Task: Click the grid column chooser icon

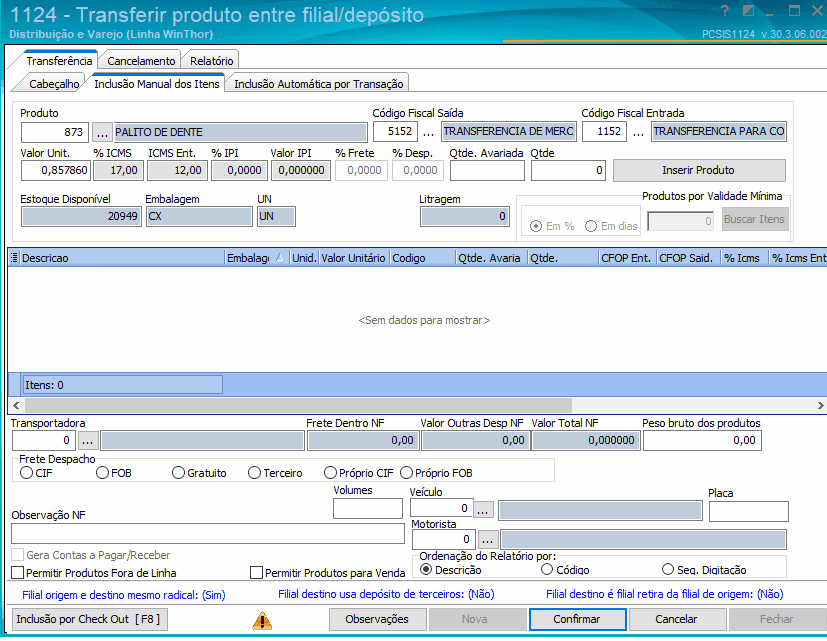Action: (x=14, y=258)
